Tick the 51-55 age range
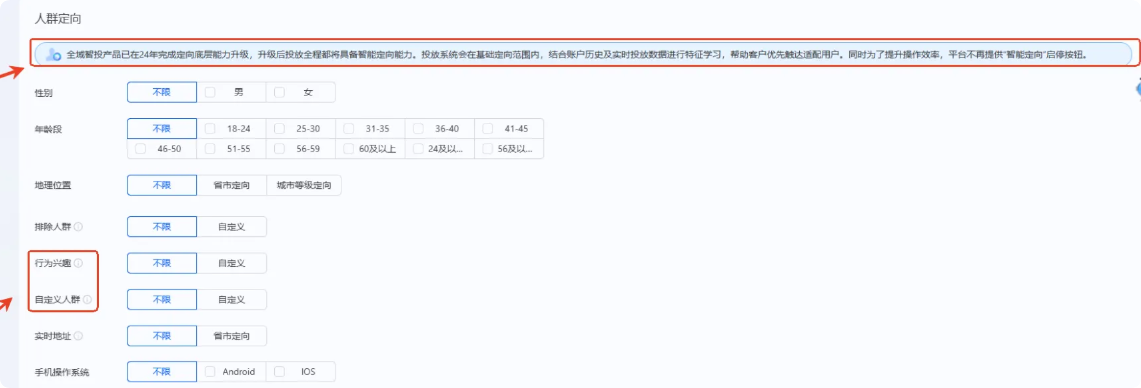 [210, 149]
